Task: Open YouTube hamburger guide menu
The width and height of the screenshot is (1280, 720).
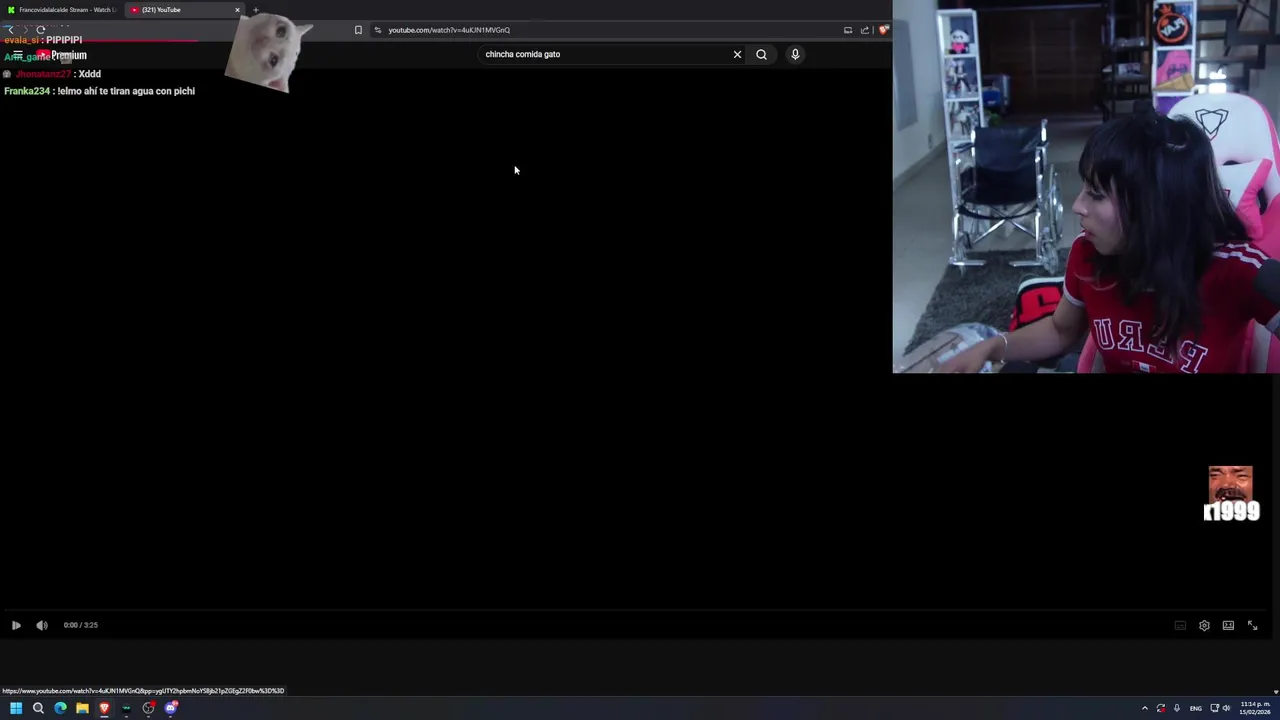Action: [17, 55]
